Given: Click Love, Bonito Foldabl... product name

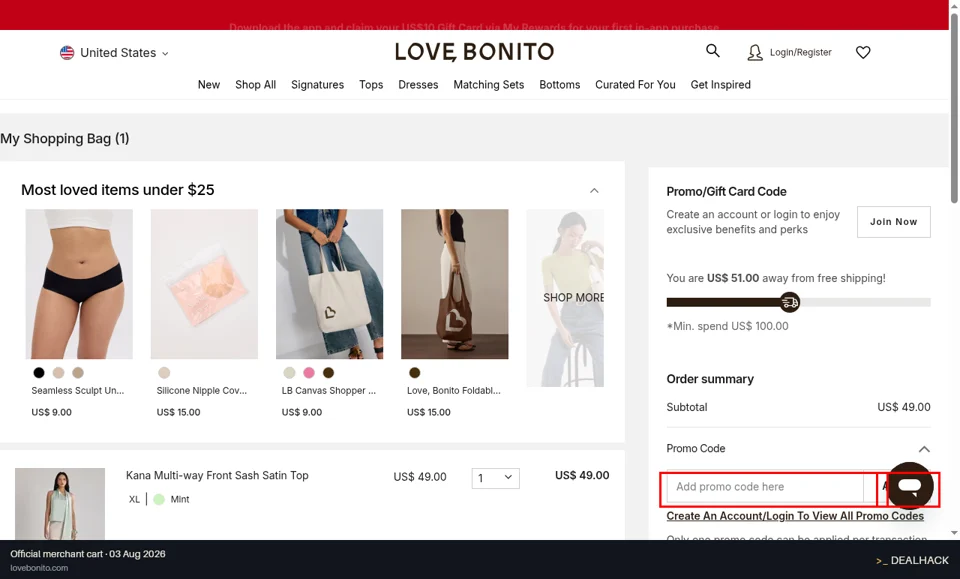Looking at the screenshot, I should click(454, 390).
